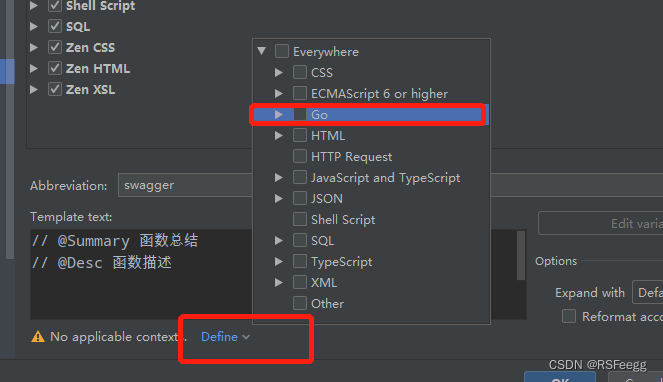Image resolution: width=663 pixels, height=382 pixels.
Task: Expand the Shell Script template group
Action: tap(34, 5)
